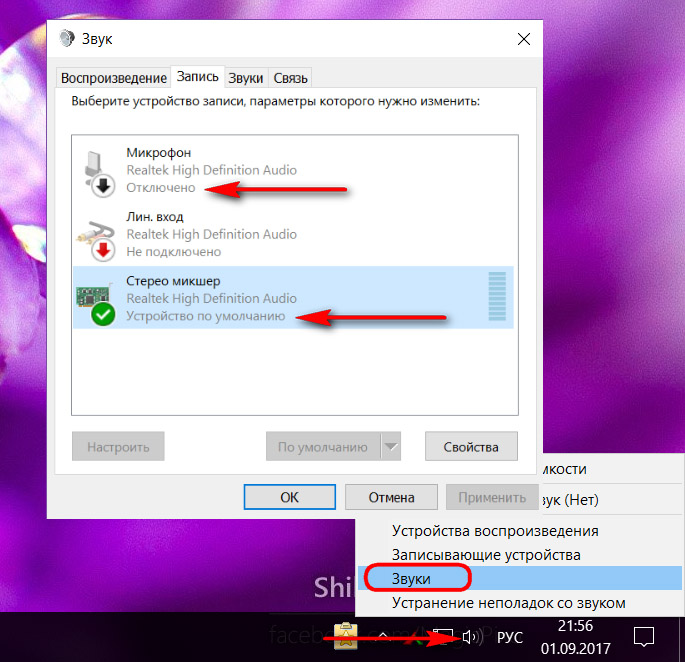Select the Стерео микшер sound card icon
The width and height of the screenshot is (685, 662).
click(x=96, y=304)
